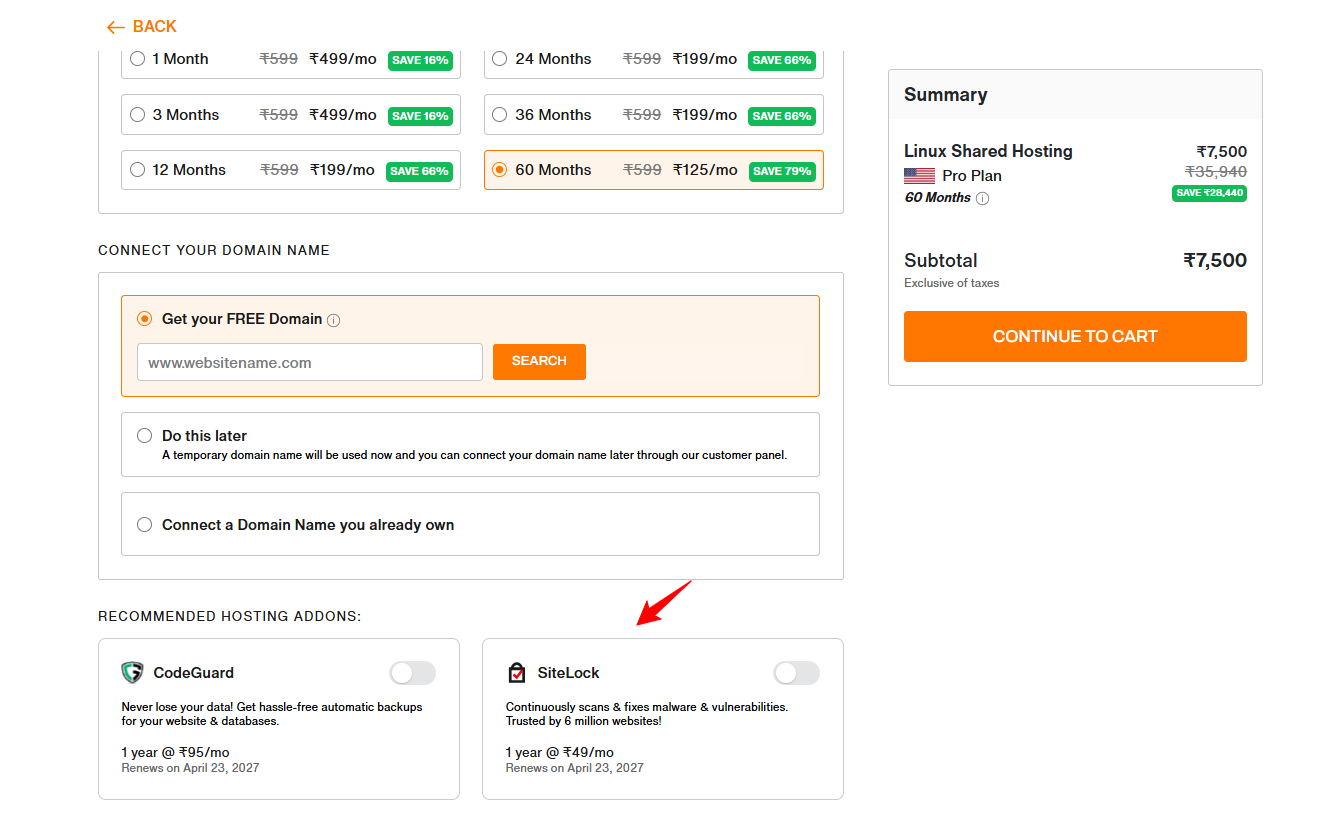
Task: Focus the www.websitename.com domain field
Action: tap(310, 362)
